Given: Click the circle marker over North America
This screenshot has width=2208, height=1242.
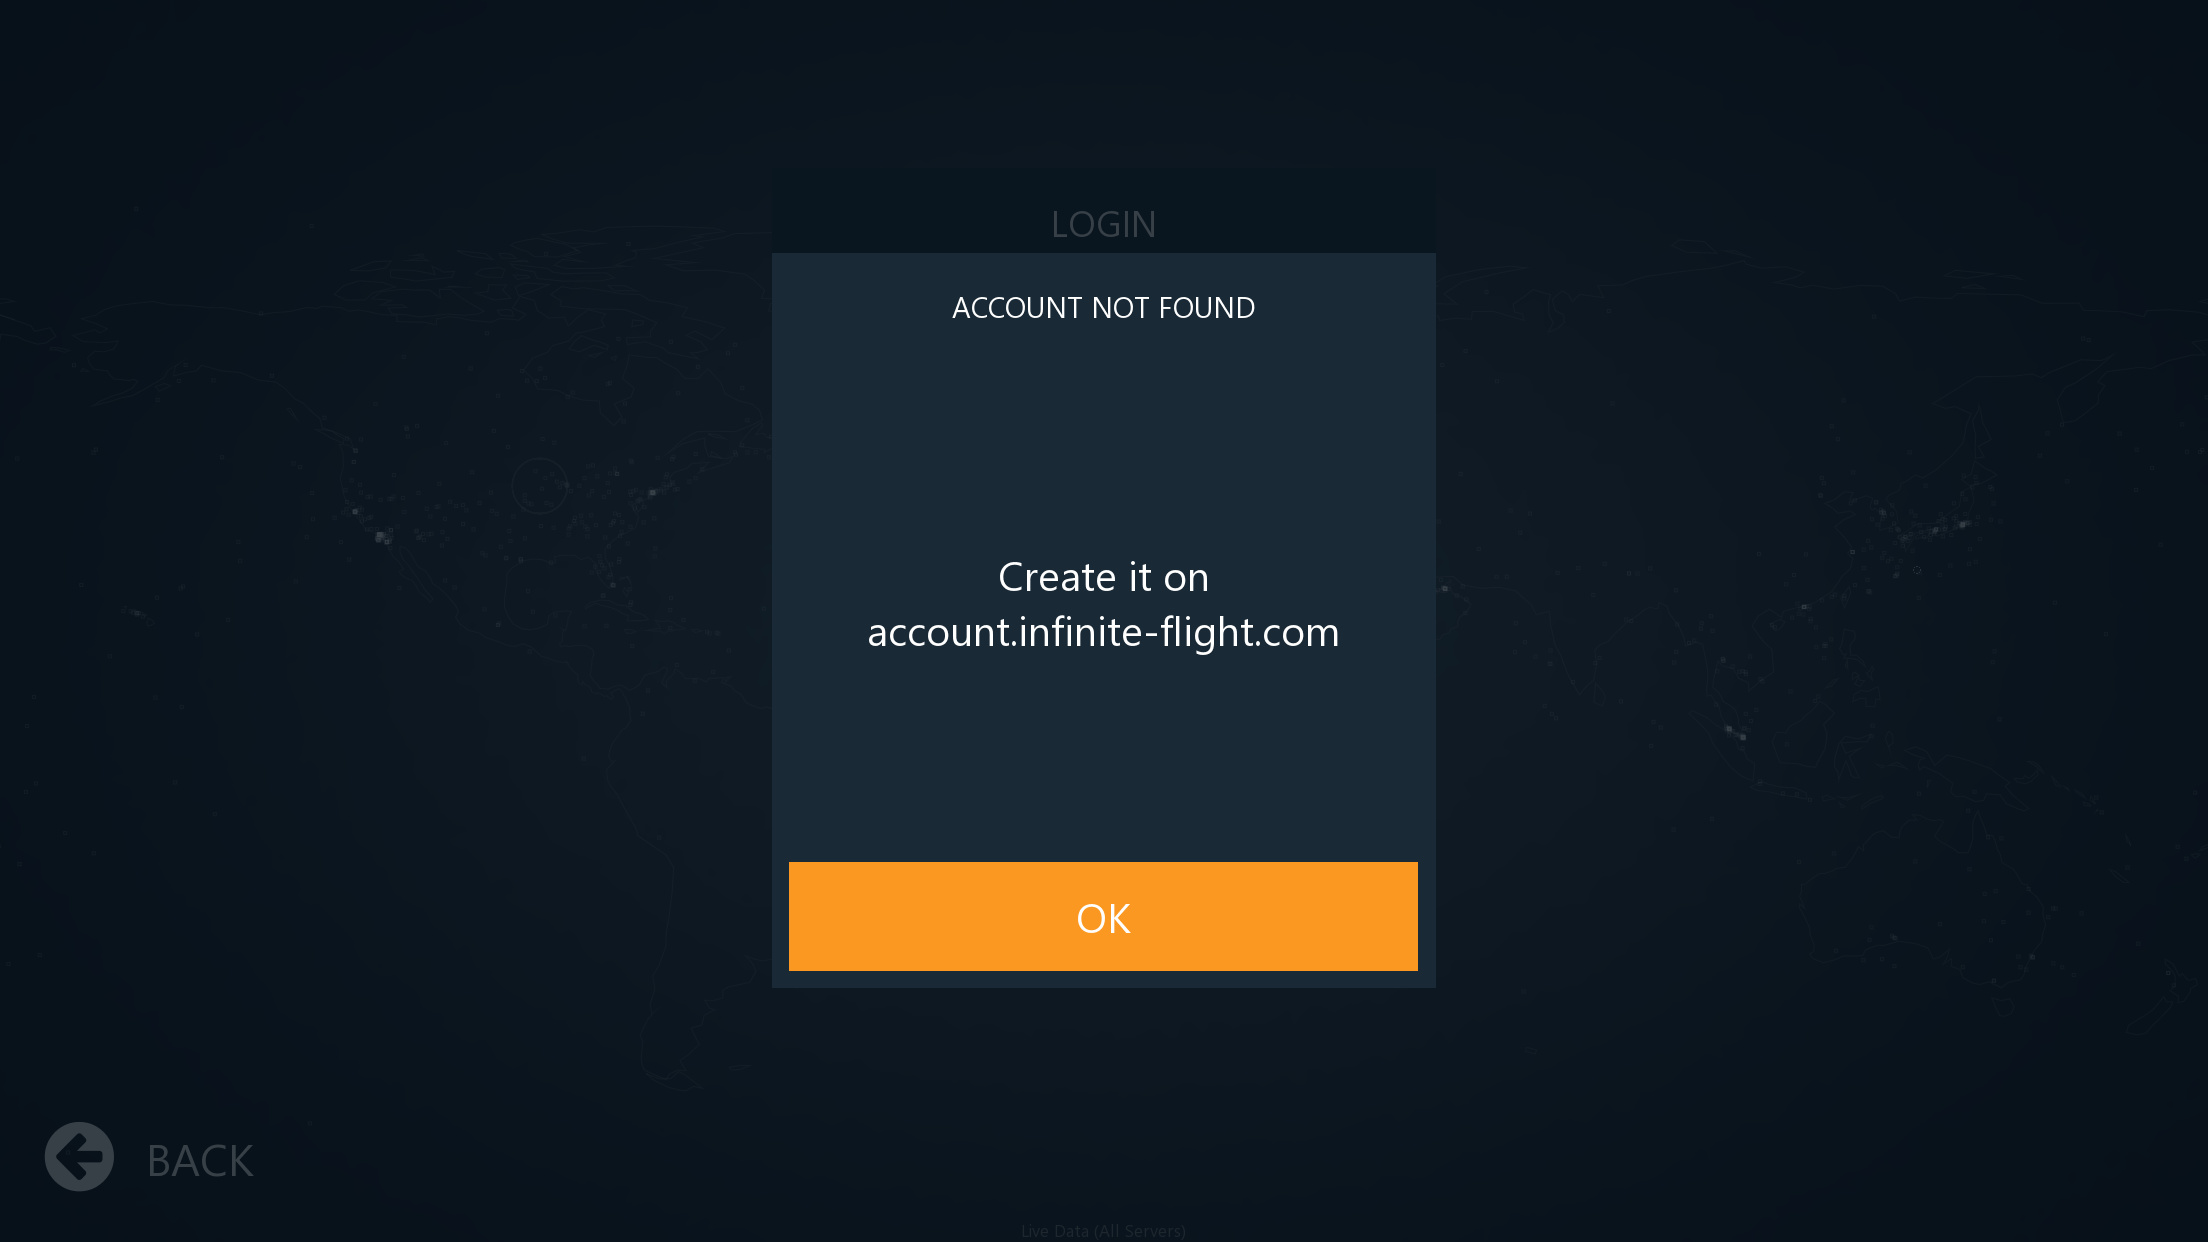Looking at the screenshot, I should 540,486.
